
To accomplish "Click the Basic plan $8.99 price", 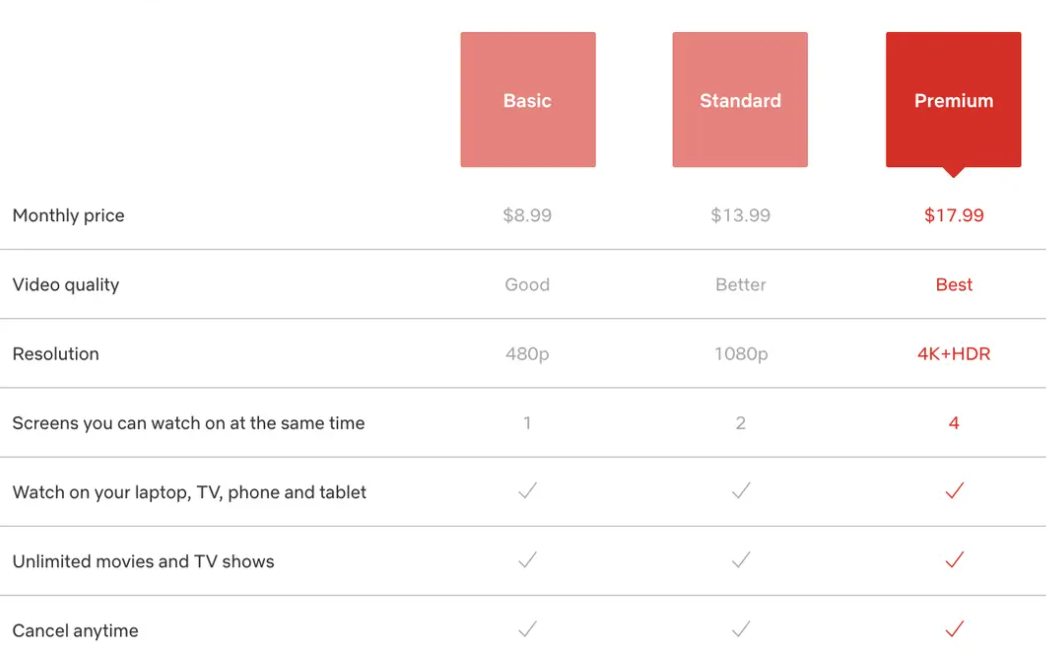I will coord(527,215).
